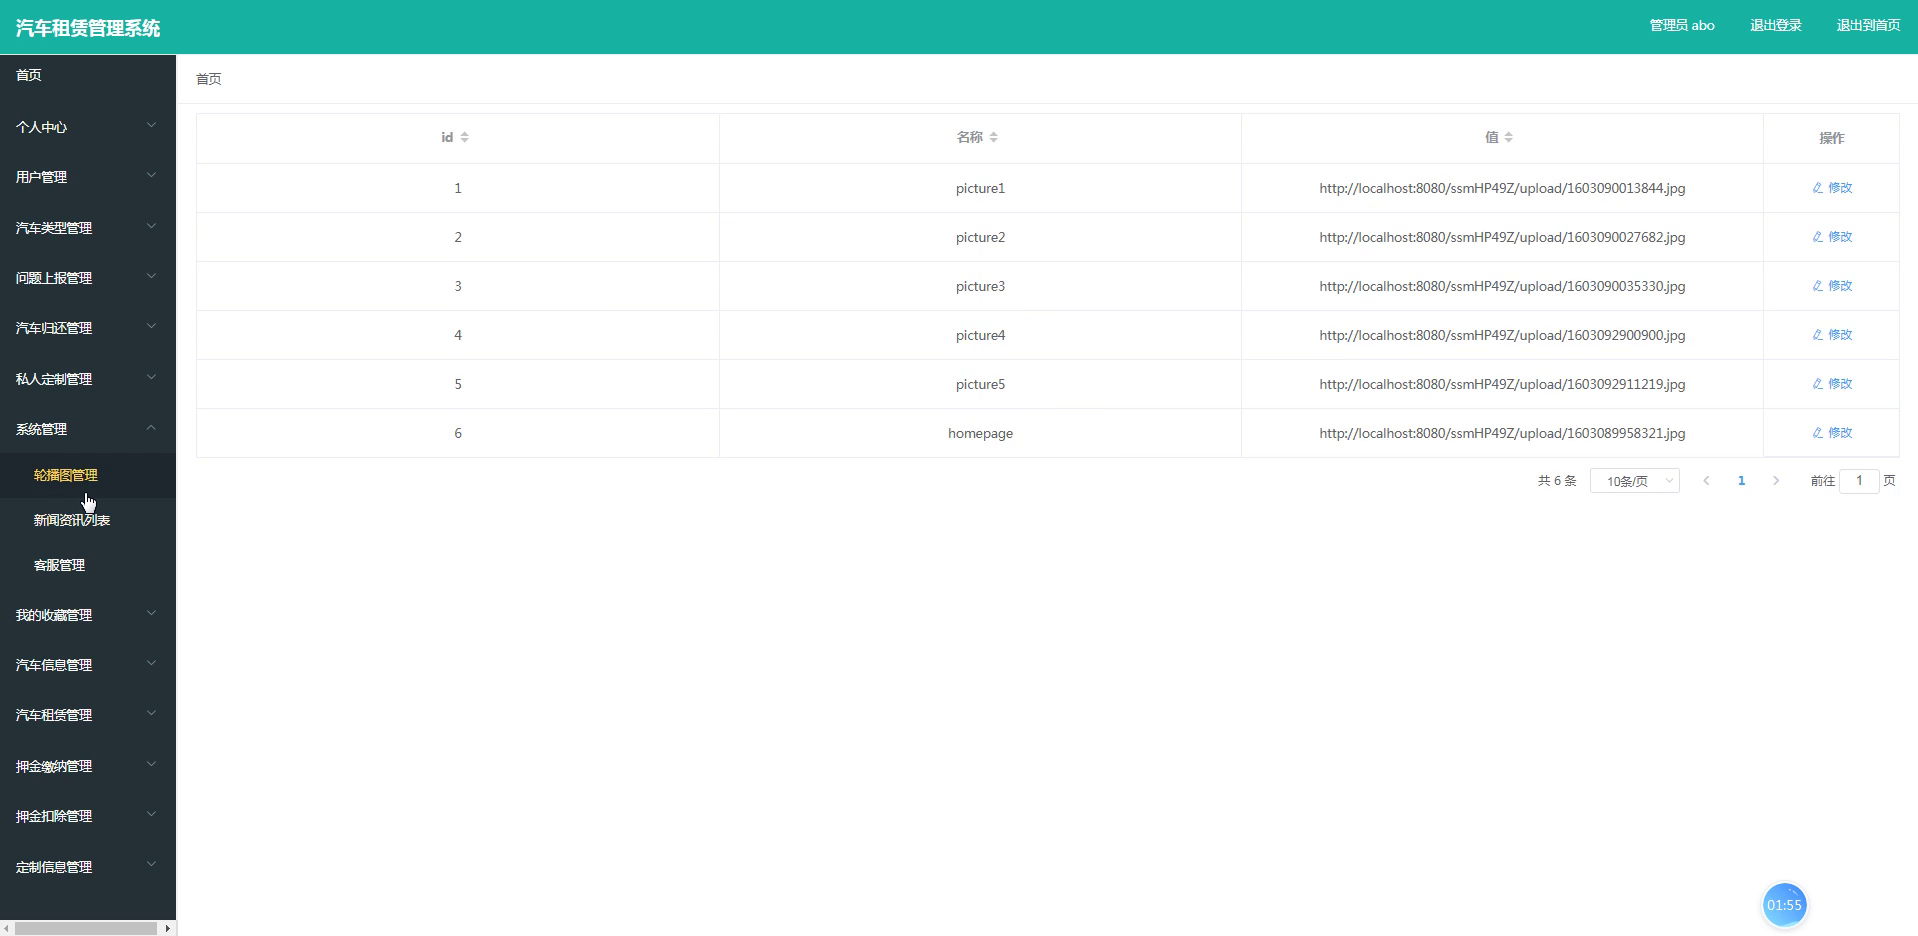Sort table by id column arrows
The image size is (1918, 936).
[x=464, y=137]
